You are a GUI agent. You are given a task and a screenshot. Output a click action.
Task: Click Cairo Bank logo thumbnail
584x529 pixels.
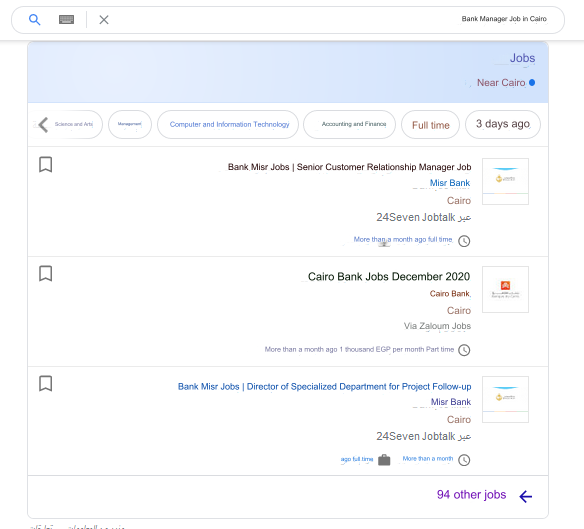505,289
